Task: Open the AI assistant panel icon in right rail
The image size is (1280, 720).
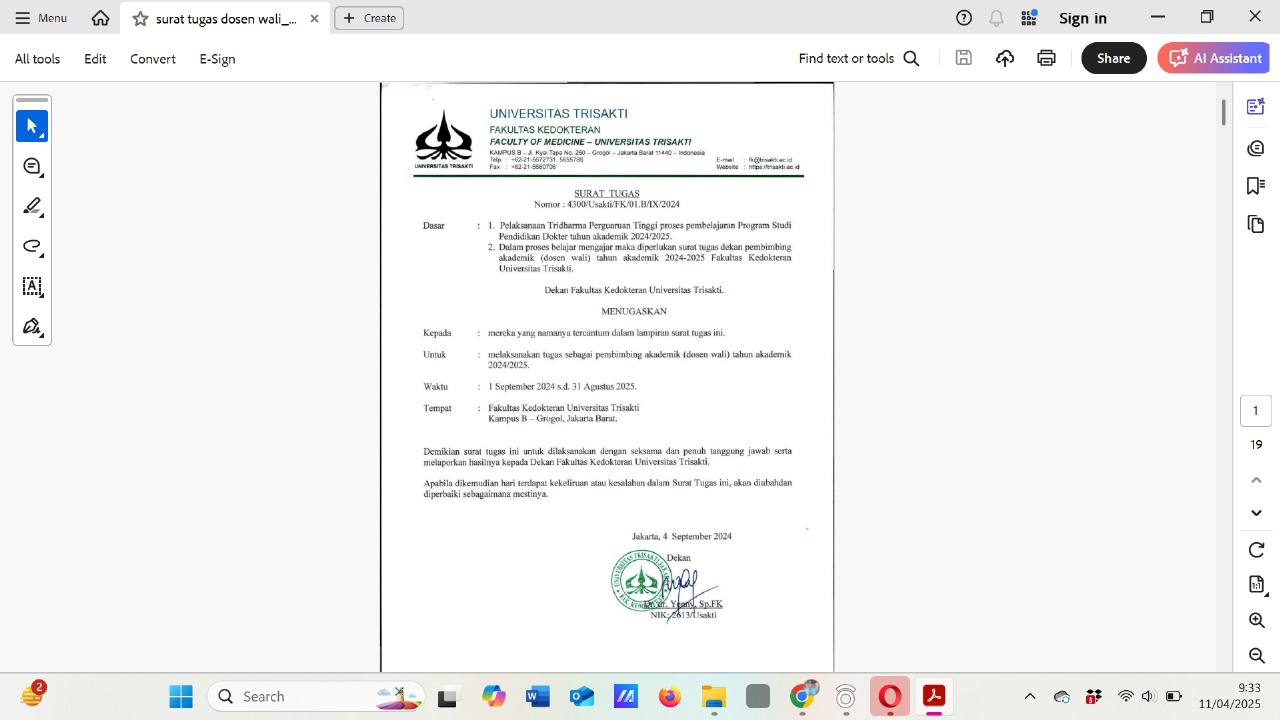Action: coord(1256,108)
